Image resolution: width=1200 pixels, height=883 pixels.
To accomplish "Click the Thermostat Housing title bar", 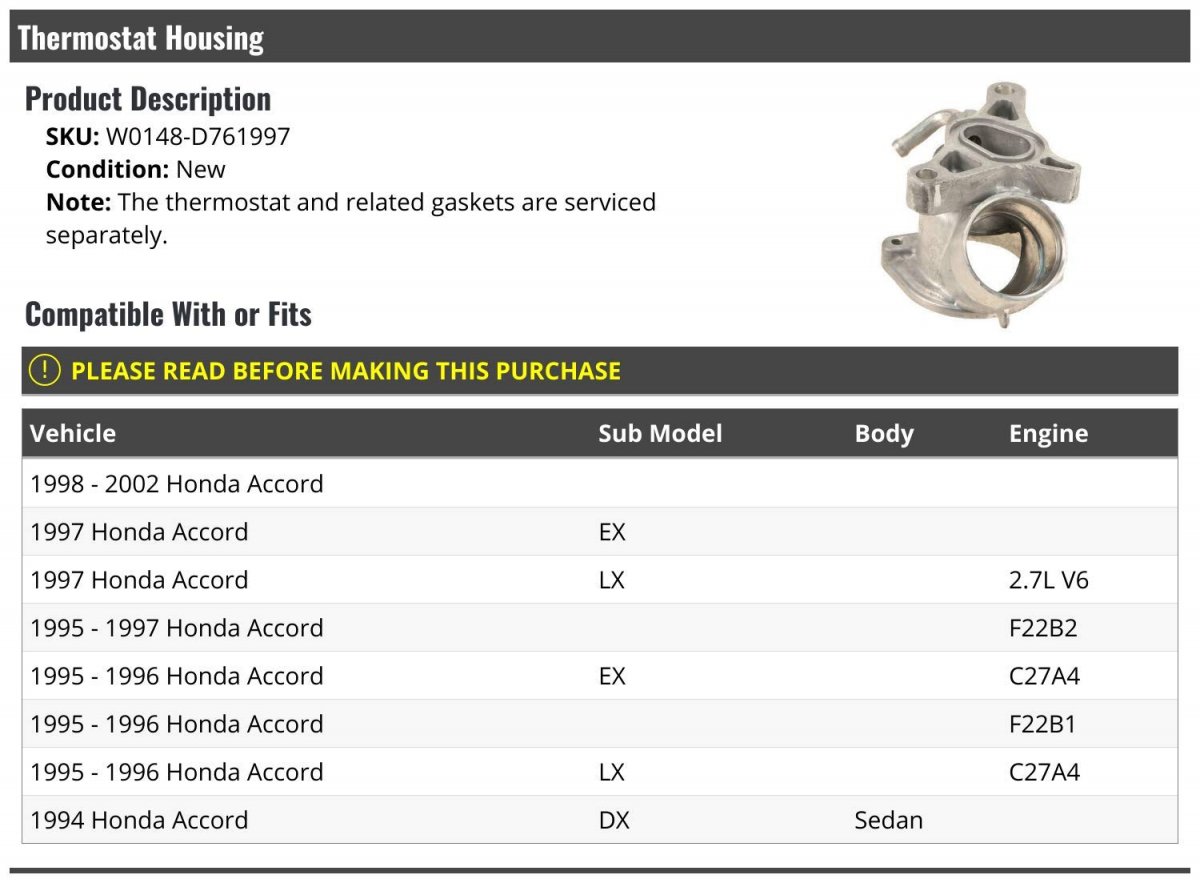I will point(600,37).
